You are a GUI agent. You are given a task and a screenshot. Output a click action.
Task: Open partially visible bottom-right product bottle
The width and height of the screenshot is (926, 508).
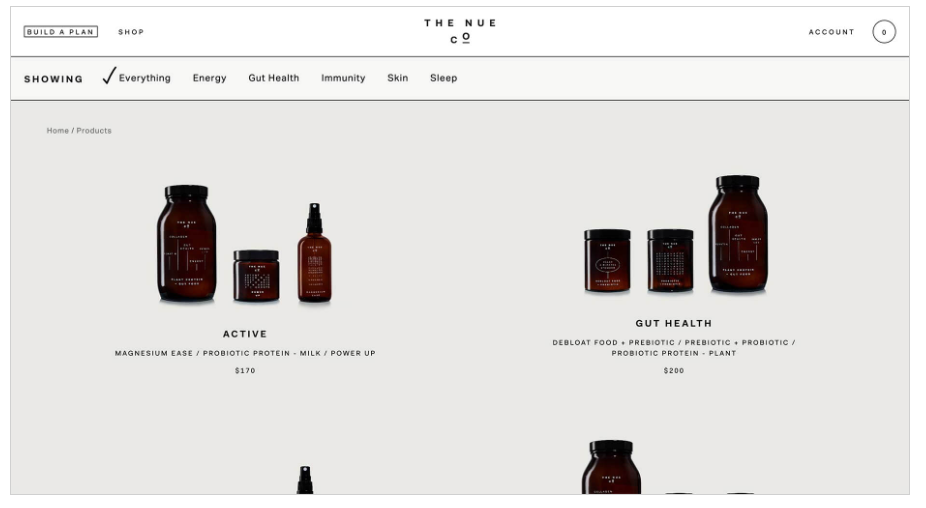click(x=611, y=467)
